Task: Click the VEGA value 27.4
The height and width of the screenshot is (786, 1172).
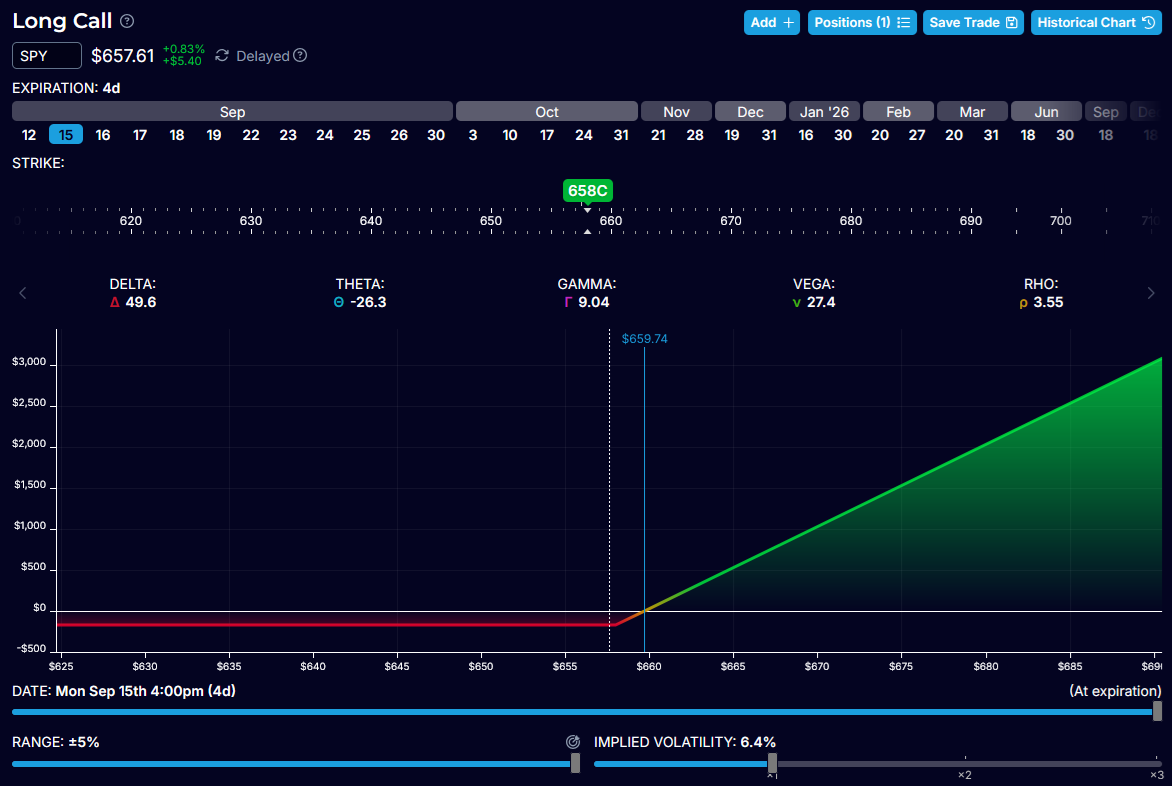Action: 821,303
